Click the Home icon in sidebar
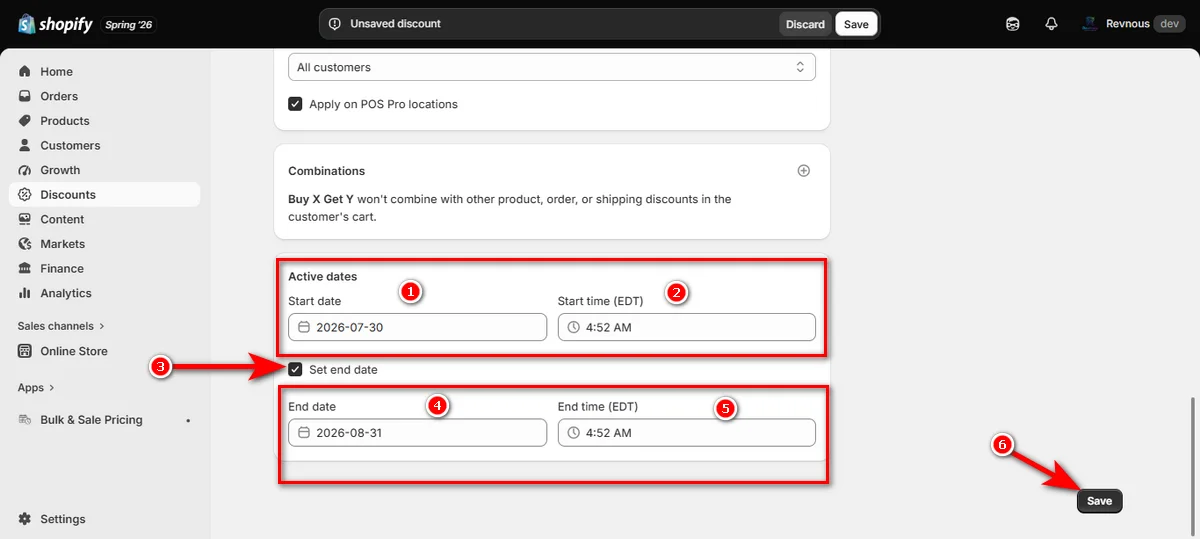The height and width of the screenshot is (539, 1200). point(25,72)
